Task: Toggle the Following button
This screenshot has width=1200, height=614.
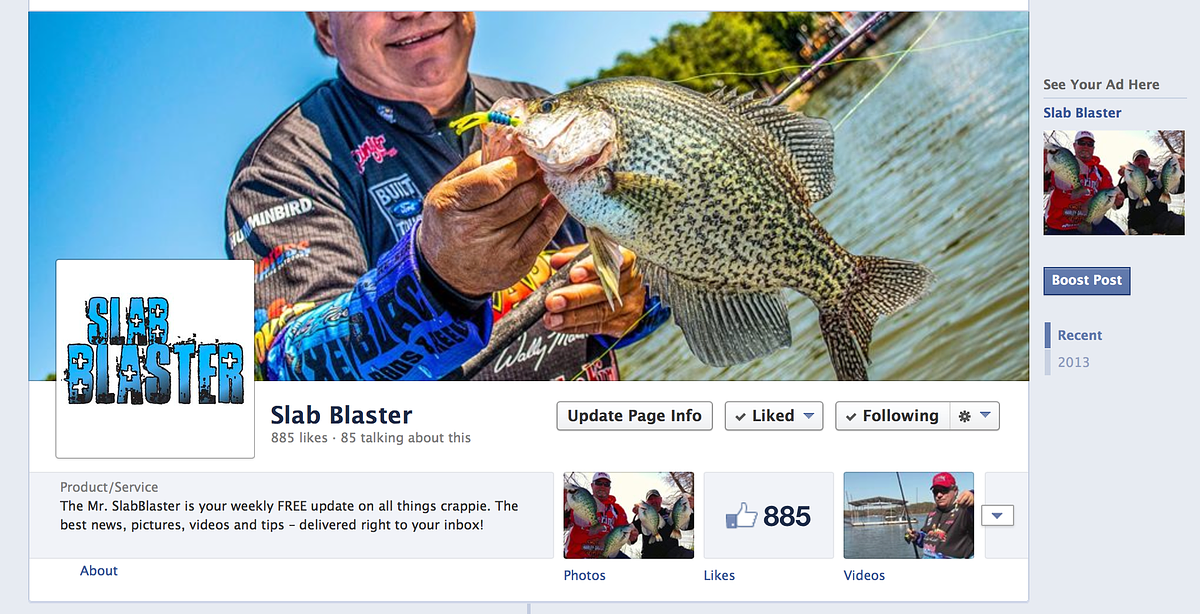Action: tap(891, 416)
